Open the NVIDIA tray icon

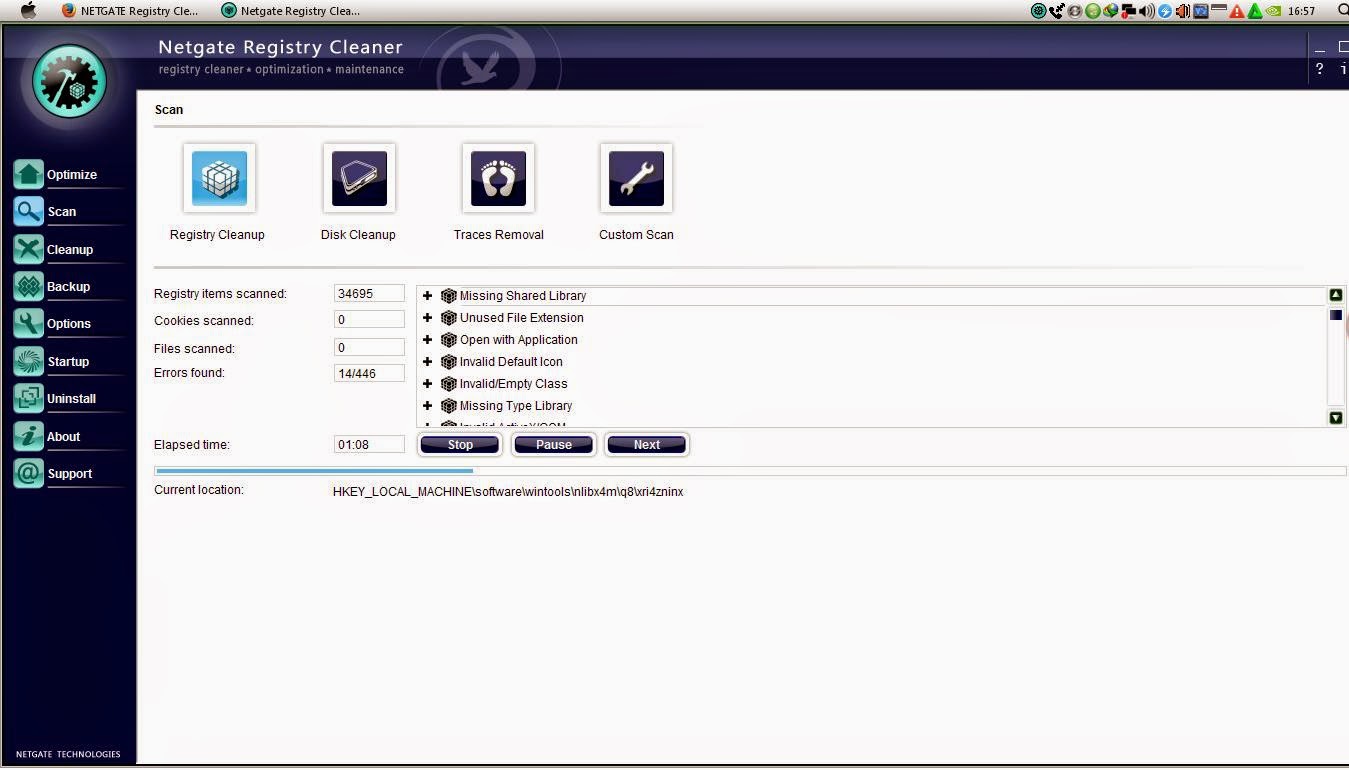tap(1272, 11)
